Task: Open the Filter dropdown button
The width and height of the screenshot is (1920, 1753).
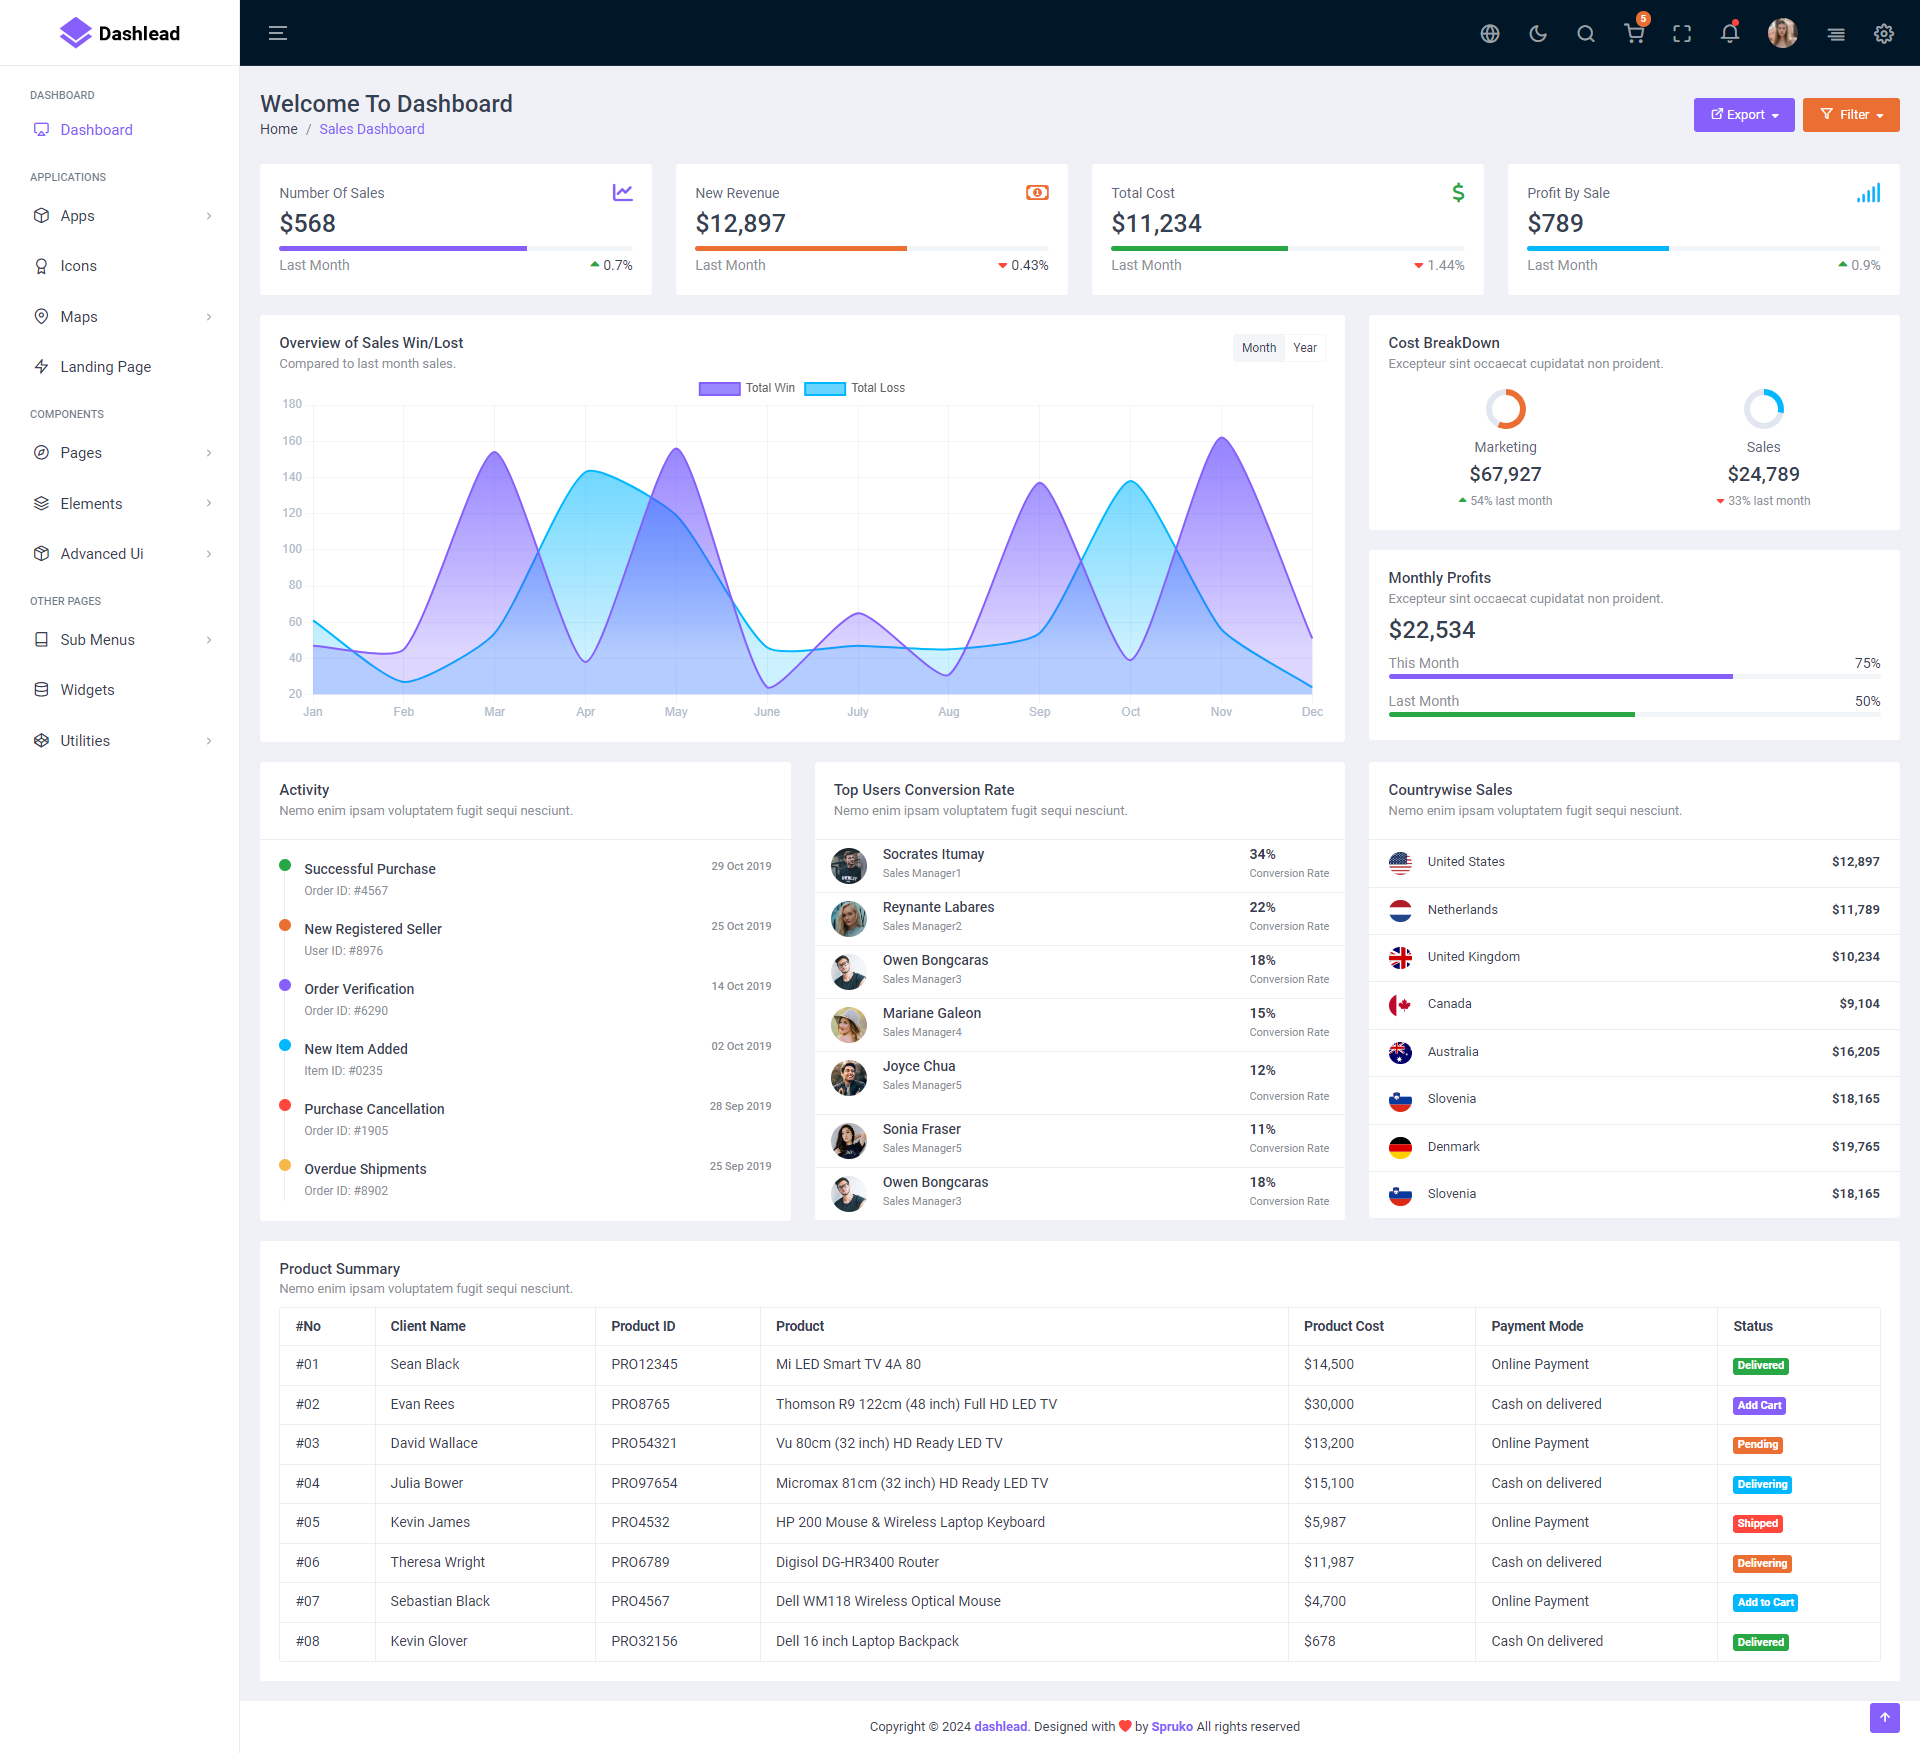Action: pos(1851,115)
